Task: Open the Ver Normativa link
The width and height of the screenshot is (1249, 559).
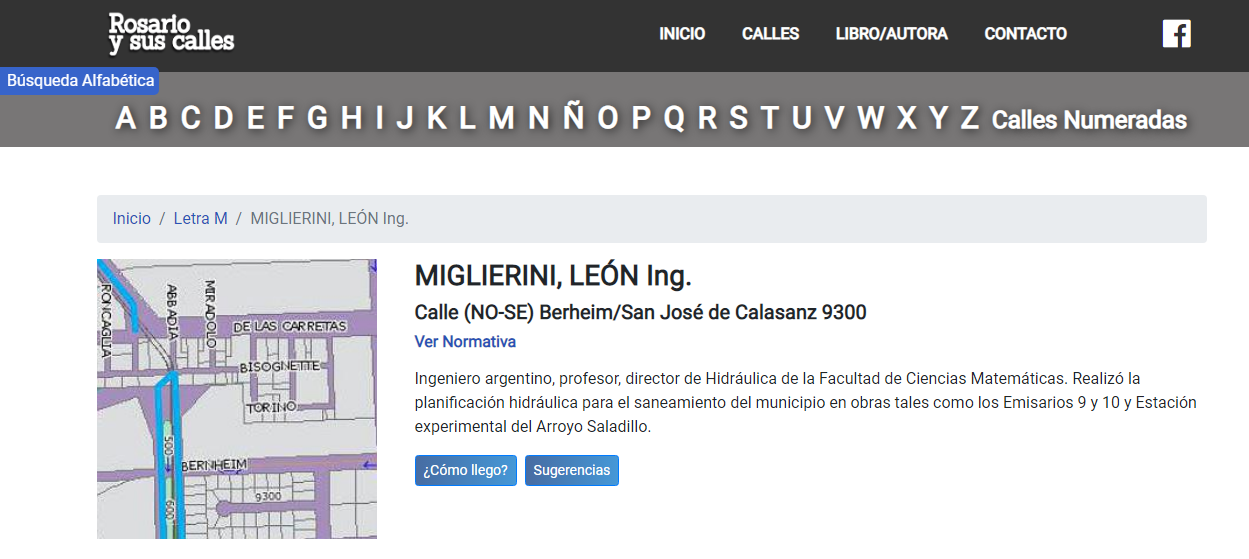Action: pos(465,342)
